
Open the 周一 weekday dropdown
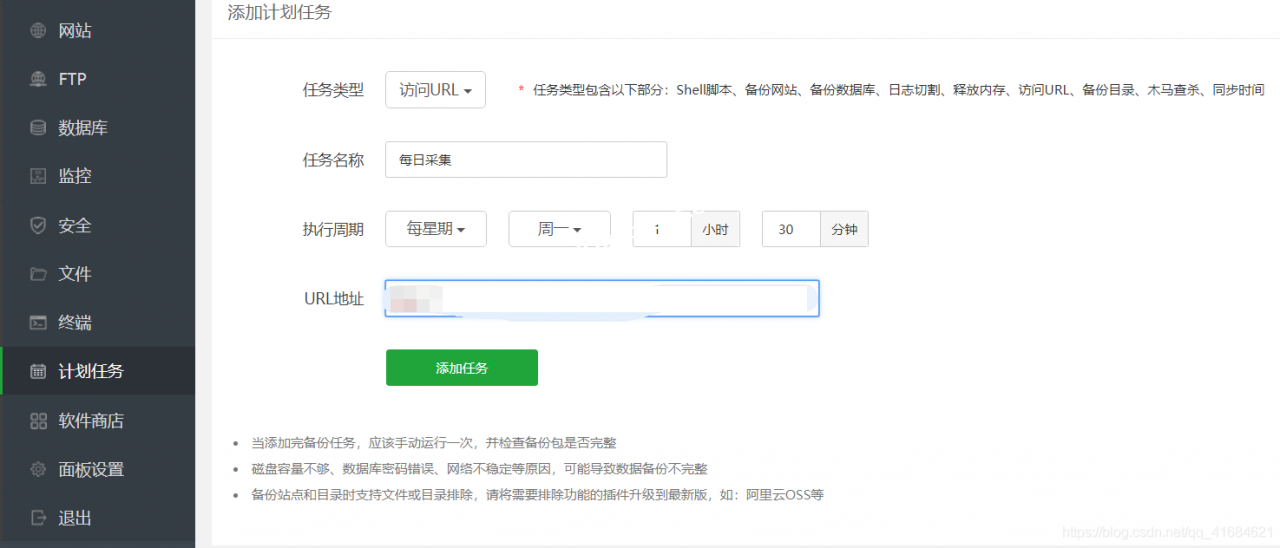point(559,229)
